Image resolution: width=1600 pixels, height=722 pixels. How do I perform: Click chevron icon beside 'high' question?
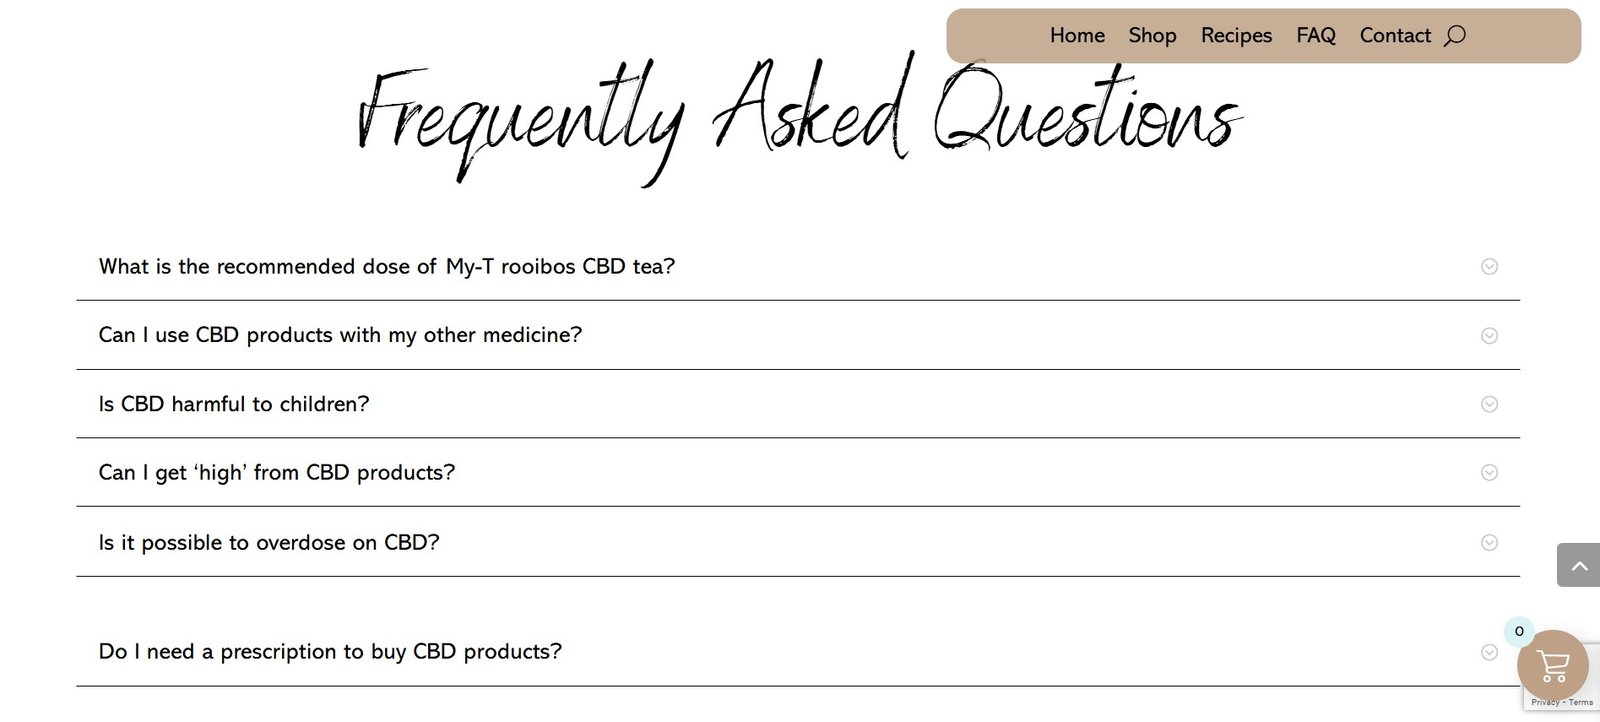click(1489, 472)
